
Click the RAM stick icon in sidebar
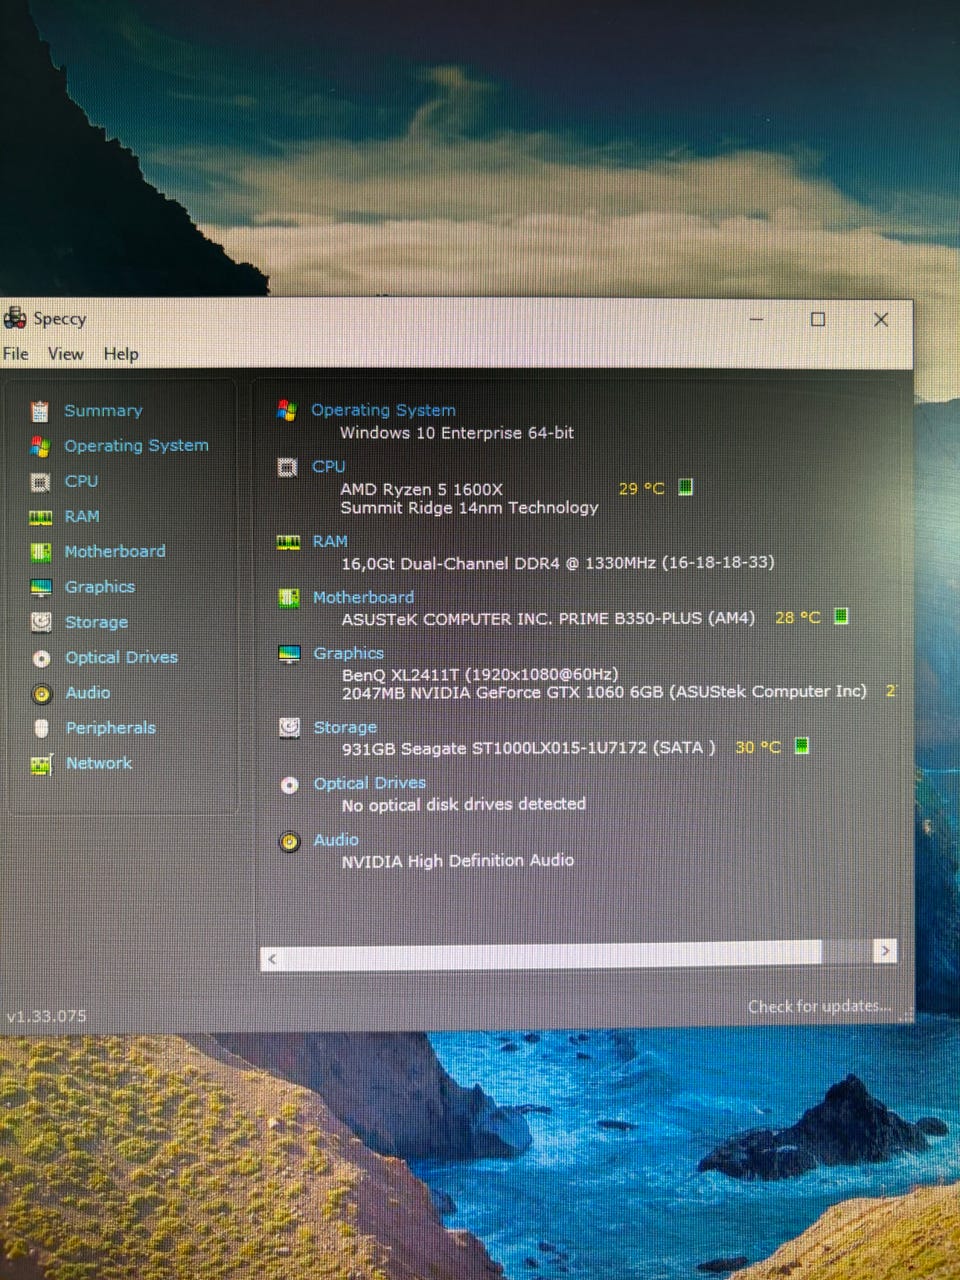click(x=40, y=517)
